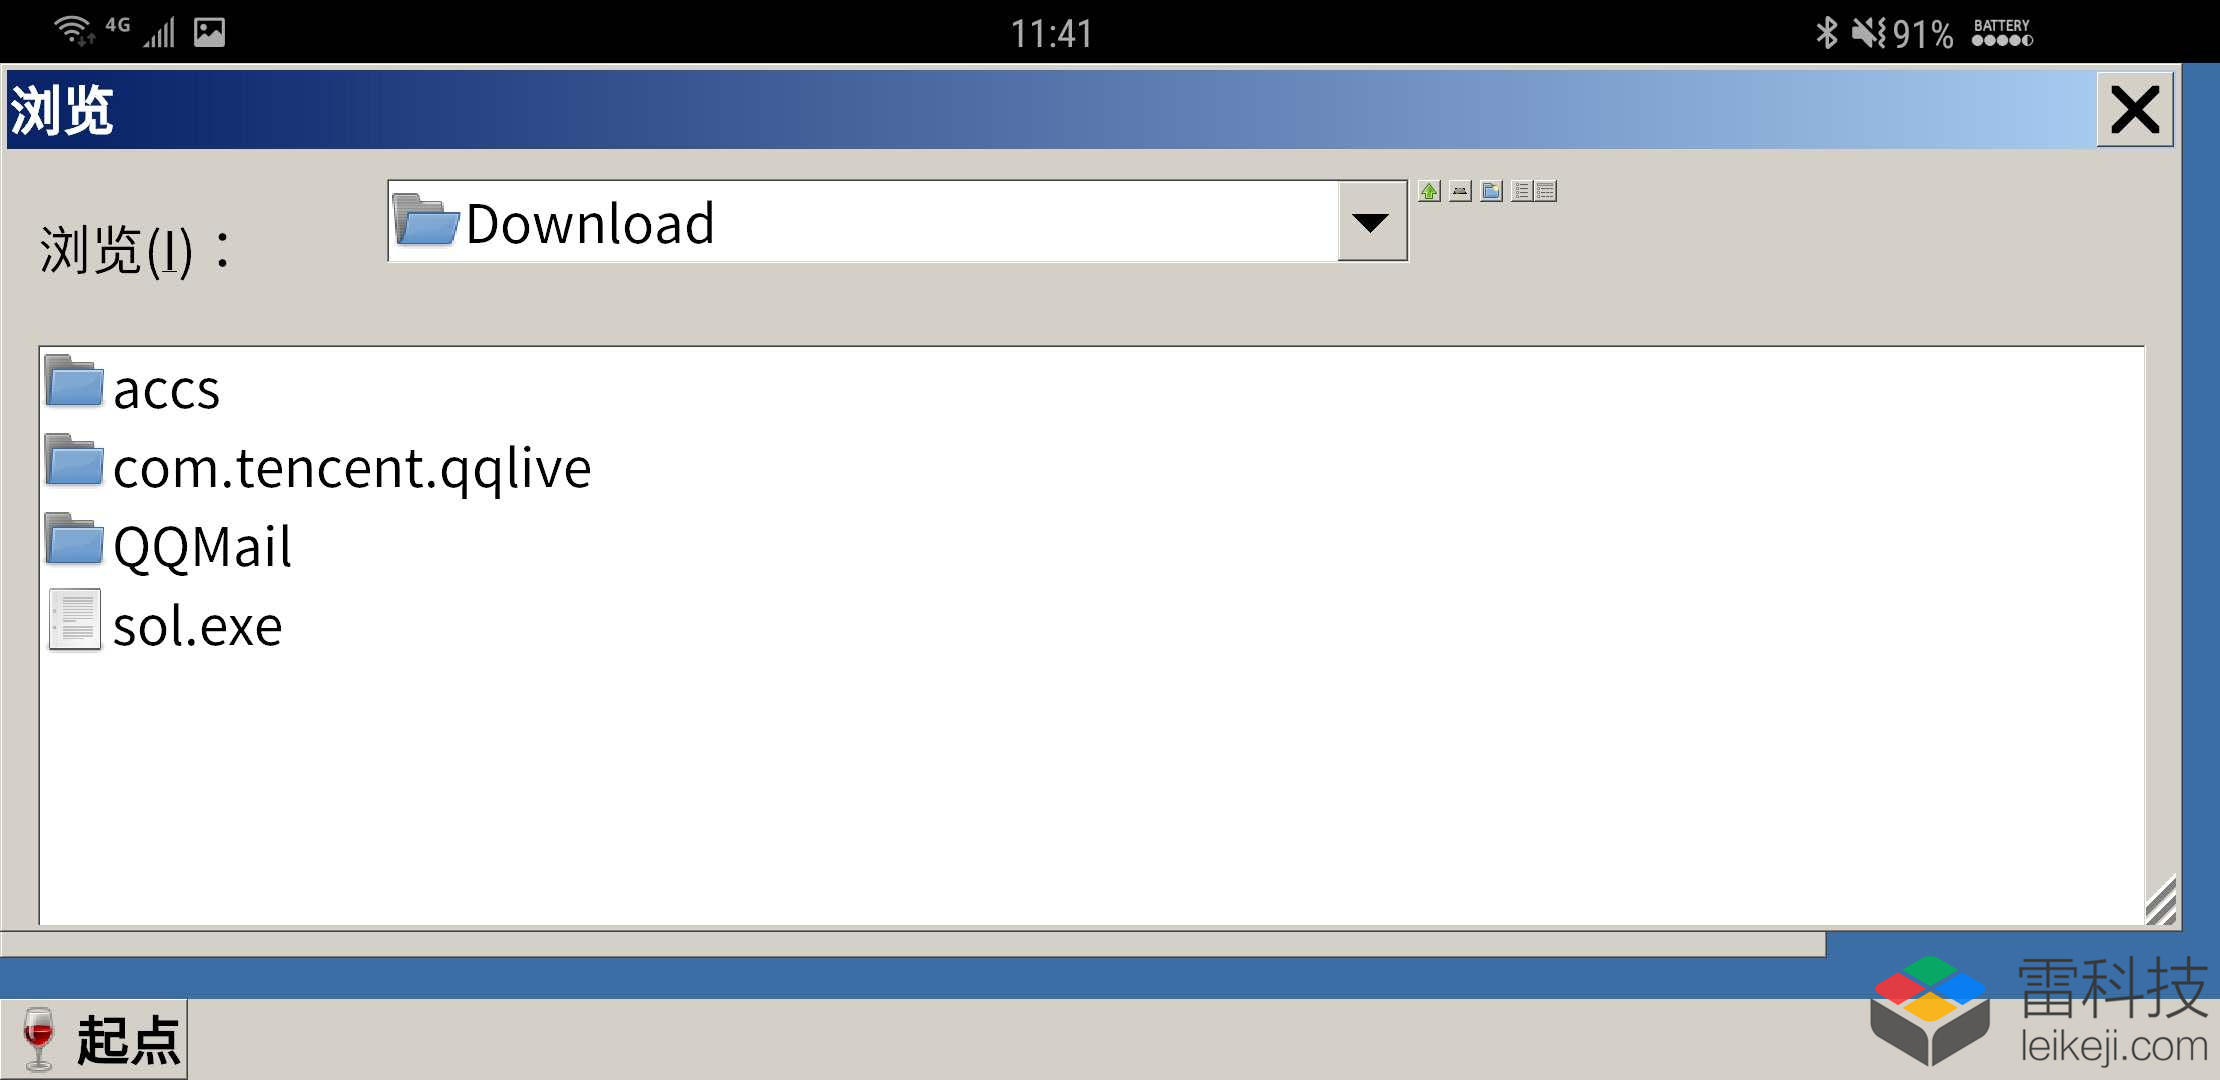Screen dimensions: 2220x1080
Task: Expand the Download folder dropdown
Action: 1373,222
